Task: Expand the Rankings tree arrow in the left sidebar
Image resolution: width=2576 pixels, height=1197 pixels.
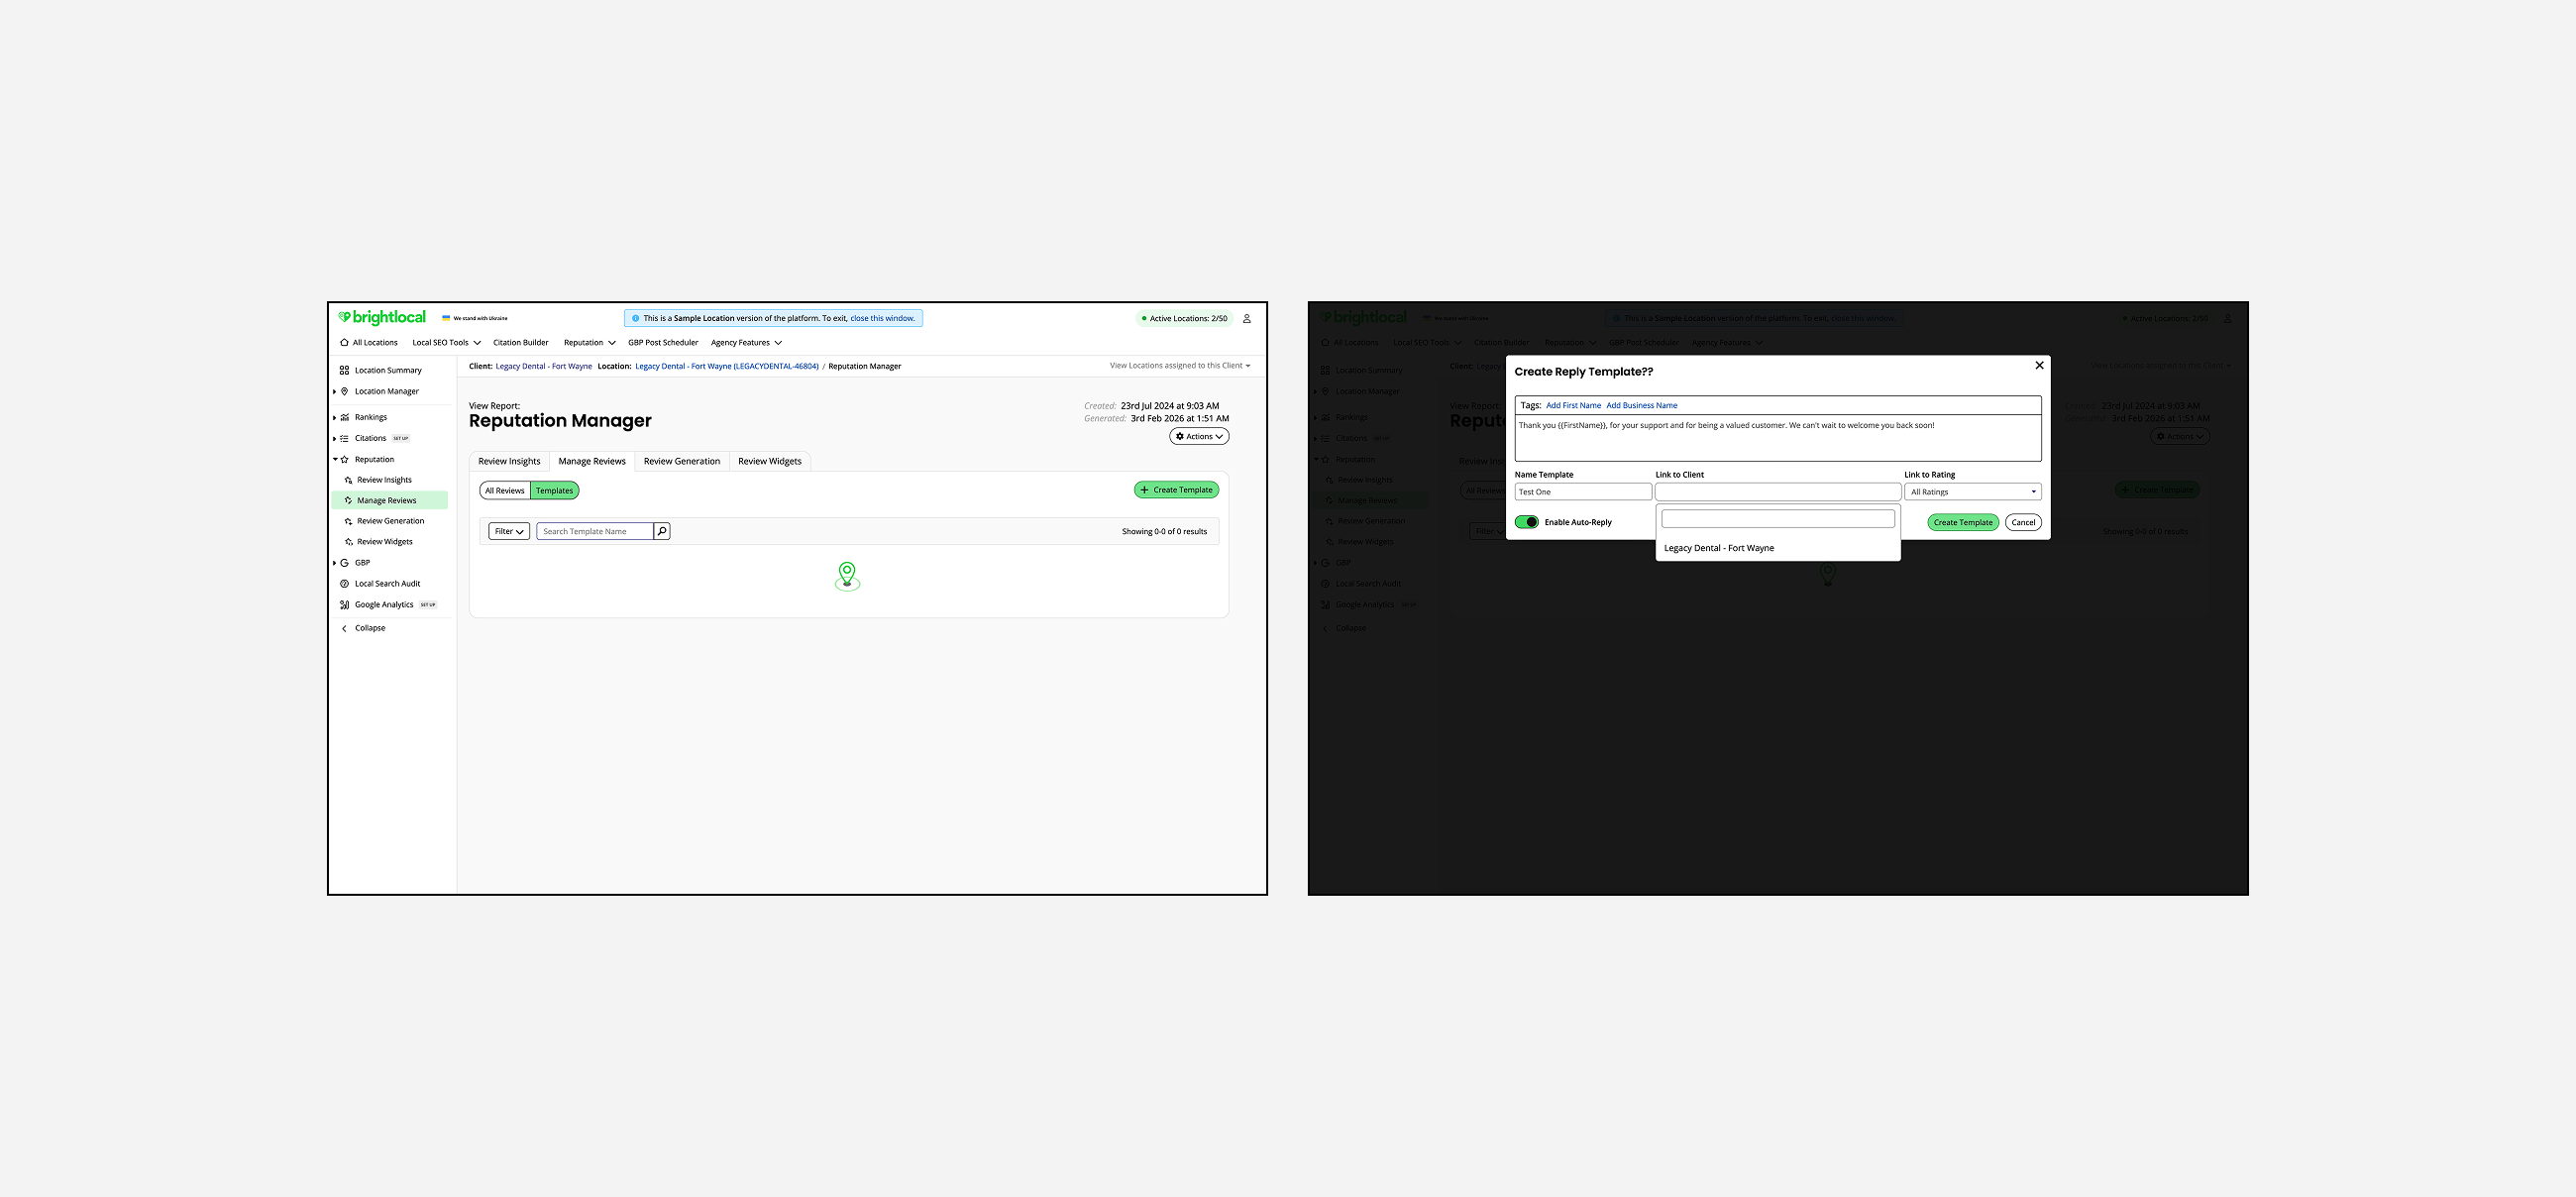Action: [335, 417]
